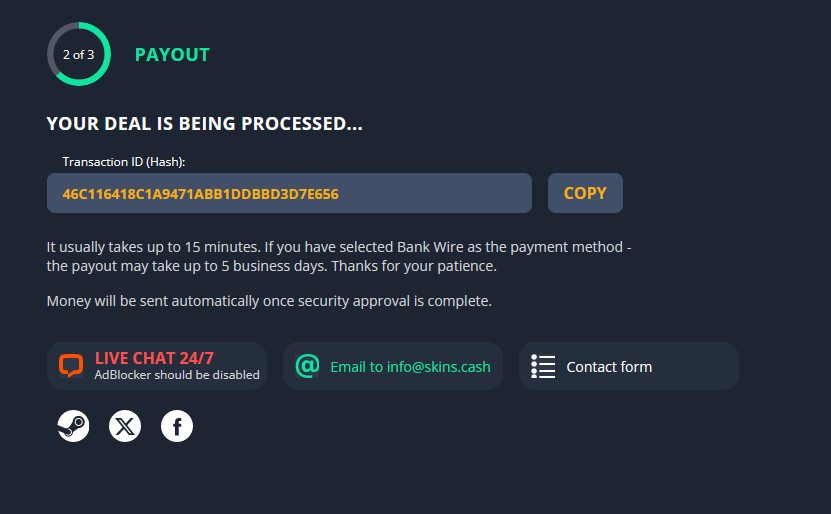Viewport: 831px width, 514px height.
Task: Open Email to info@skins.cash link
Action: (x=410, y=367)
